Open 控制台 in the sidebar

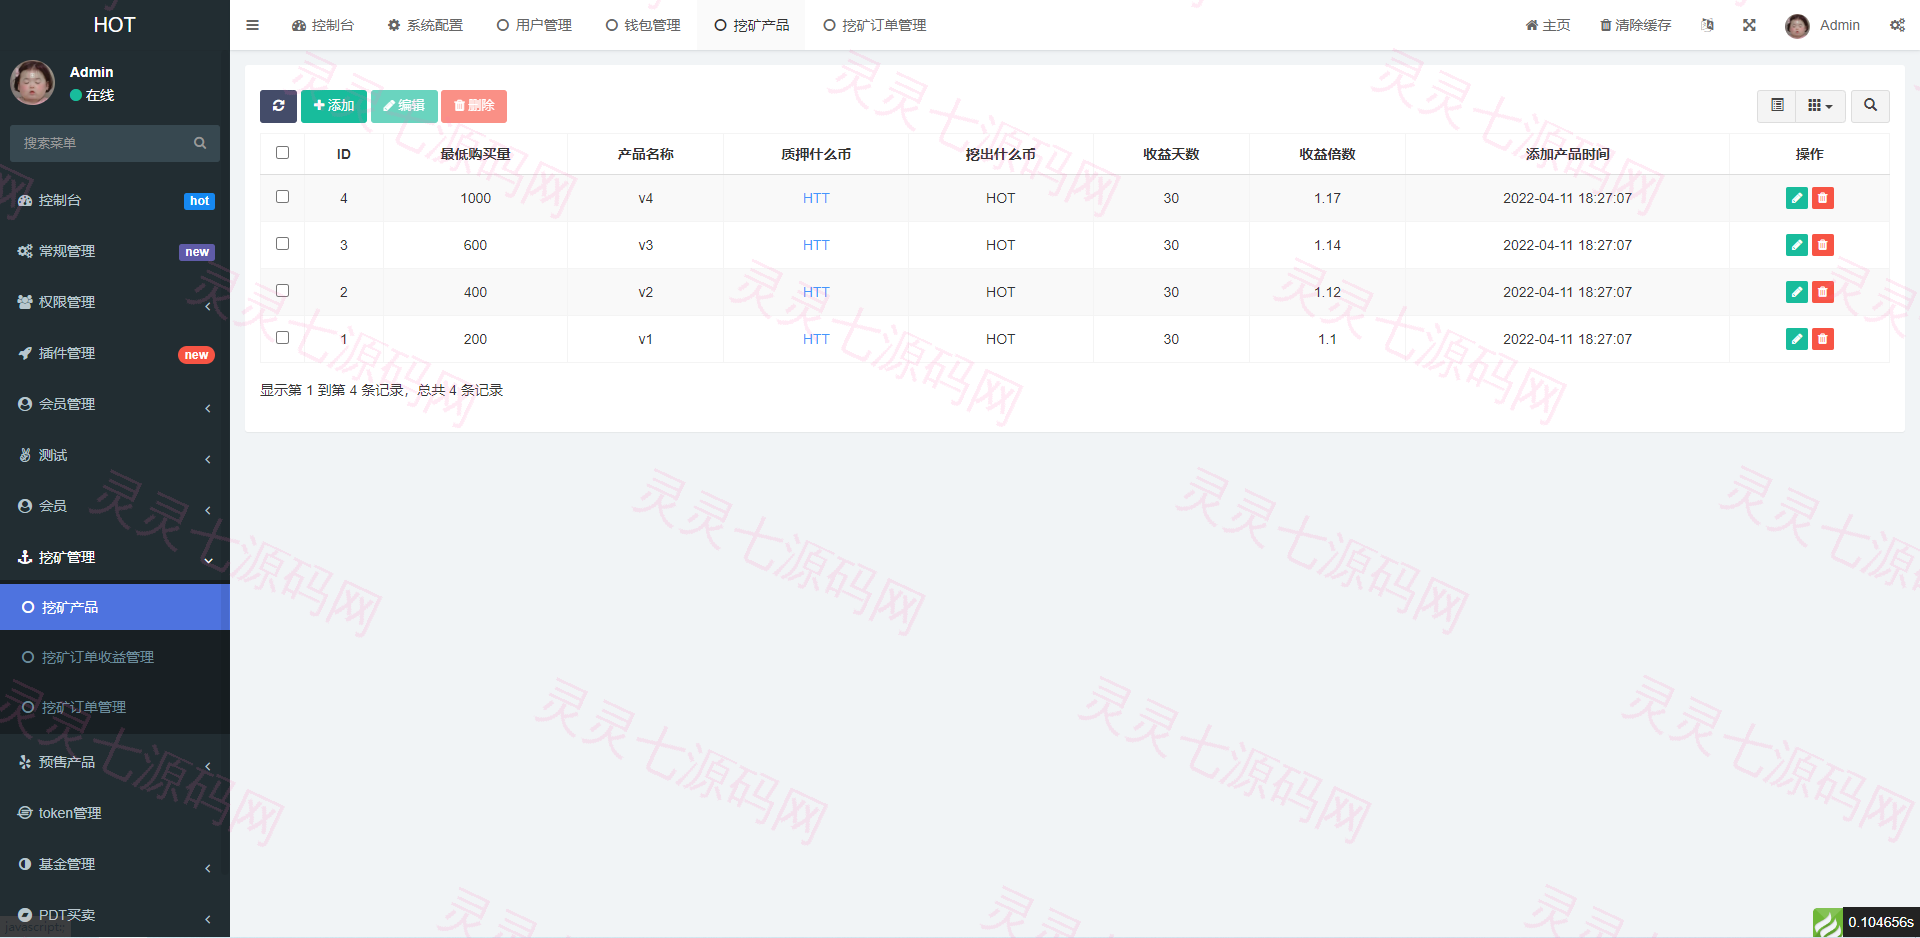115,200
